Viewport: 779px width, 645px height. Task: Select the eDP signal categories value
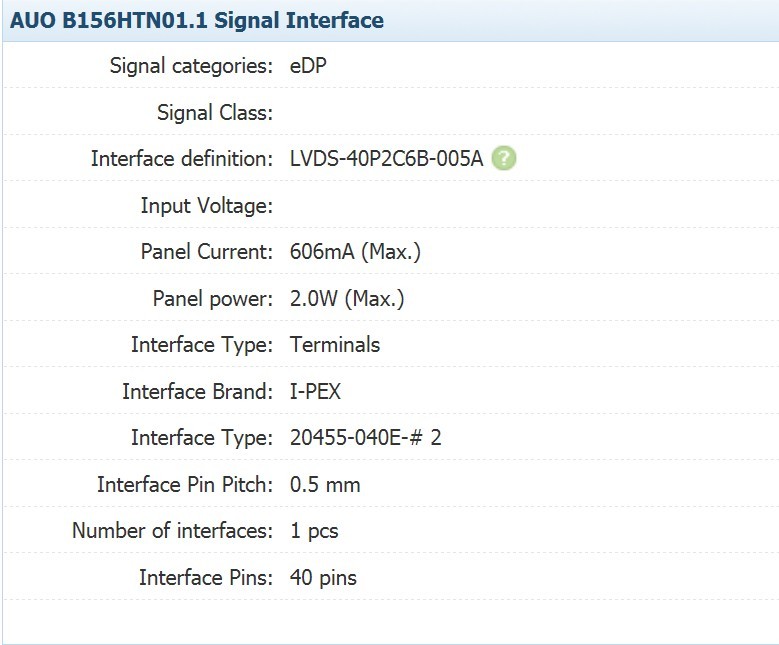tap(308, 66)
